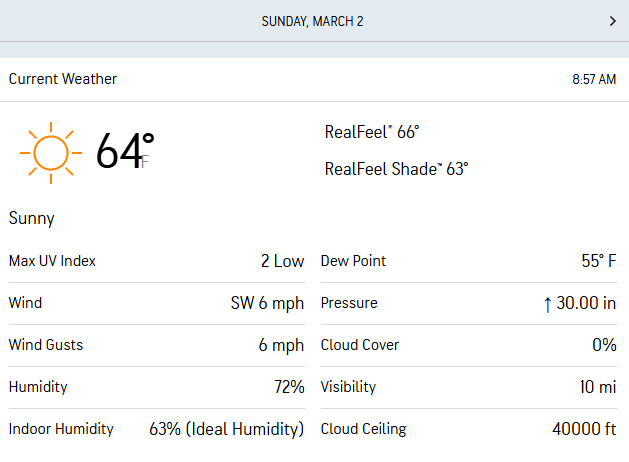Click the Visibility 10 mi row
The height and width of the screenshot is (462, 629).
[x=468, y=387]
